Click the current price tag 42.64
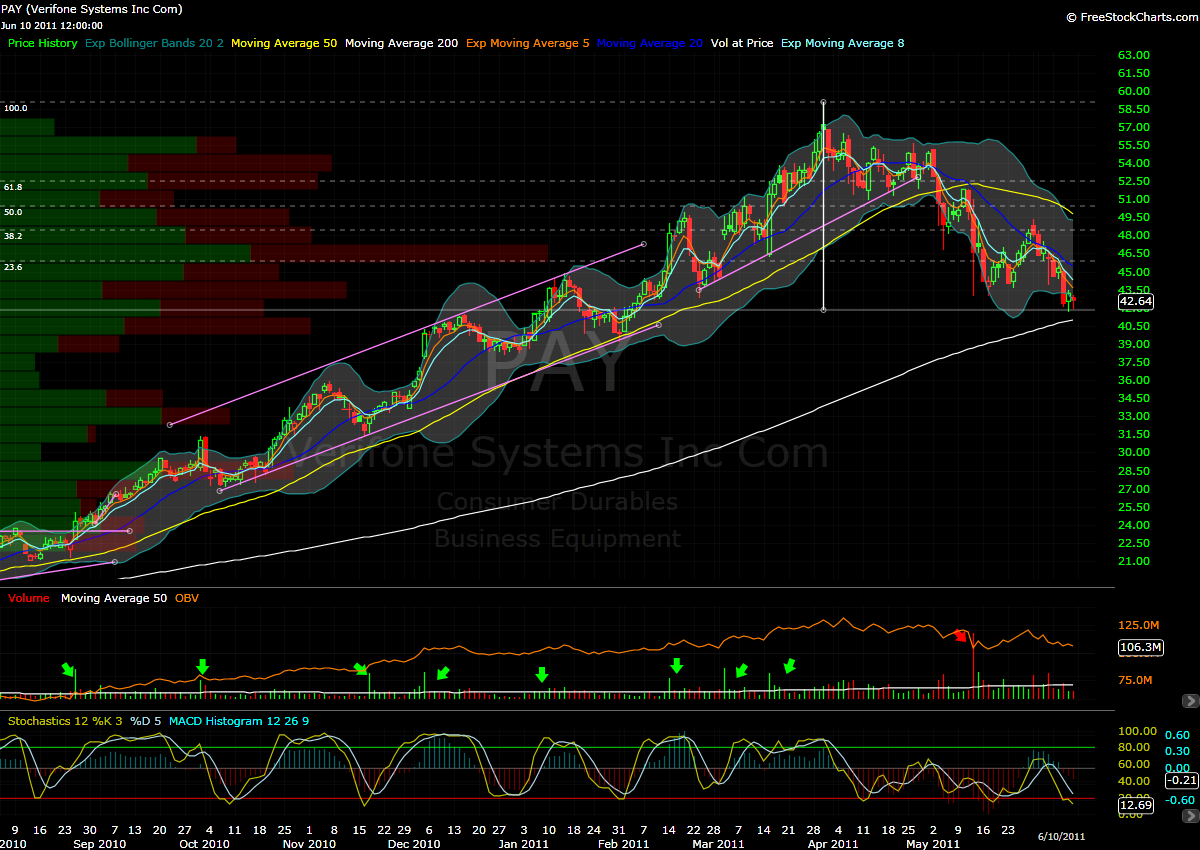Screen dimensions: 1200x850 pyautogui.click(x=1136, y=301)
